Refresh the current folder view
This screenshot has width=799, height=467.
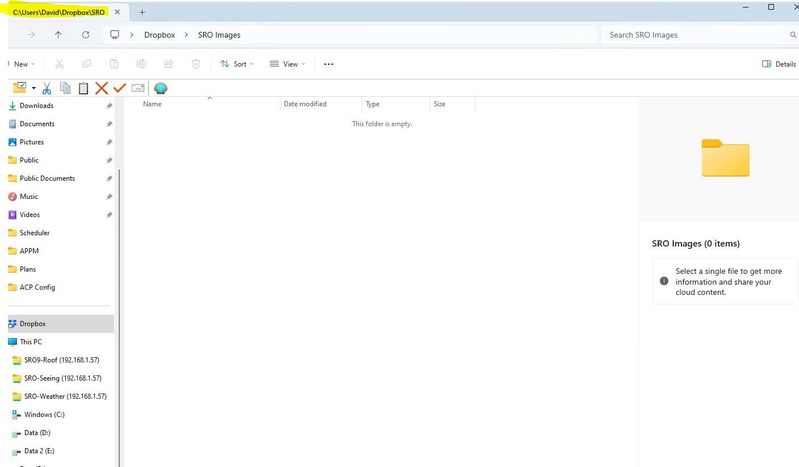[85, 35]
